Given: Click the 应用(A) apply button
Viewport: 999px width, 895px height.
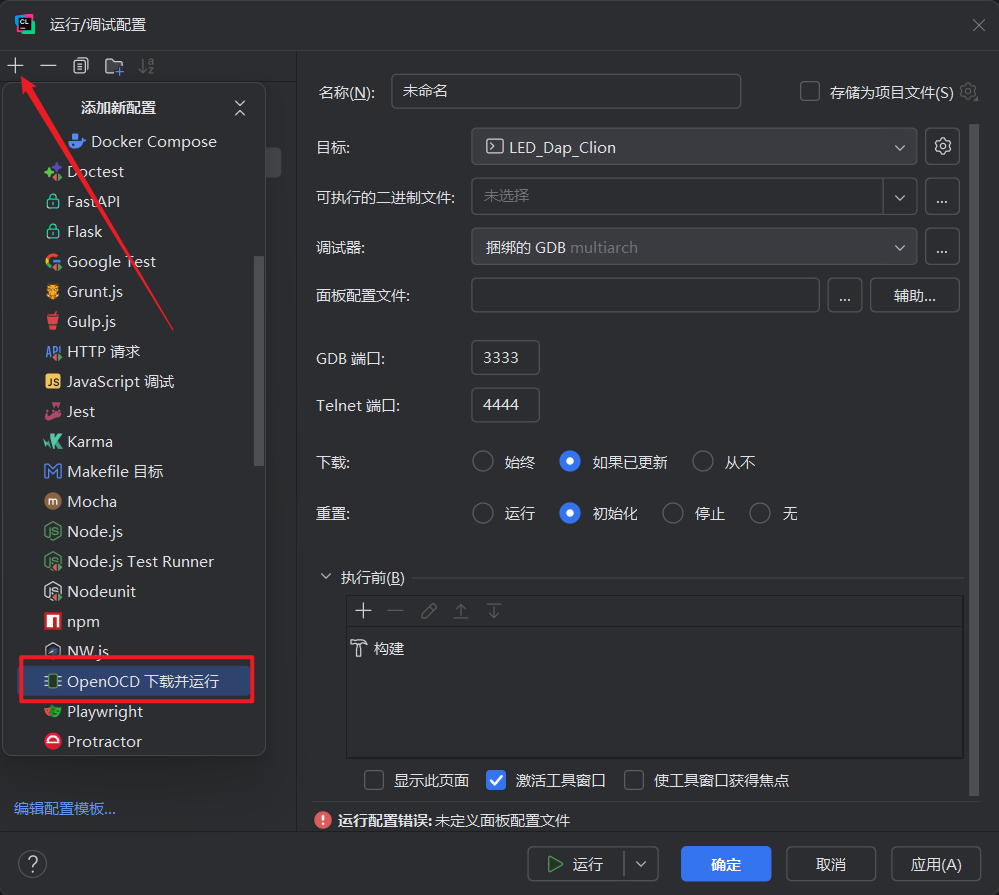Looking at the screenshot, I should pos(936,864).
